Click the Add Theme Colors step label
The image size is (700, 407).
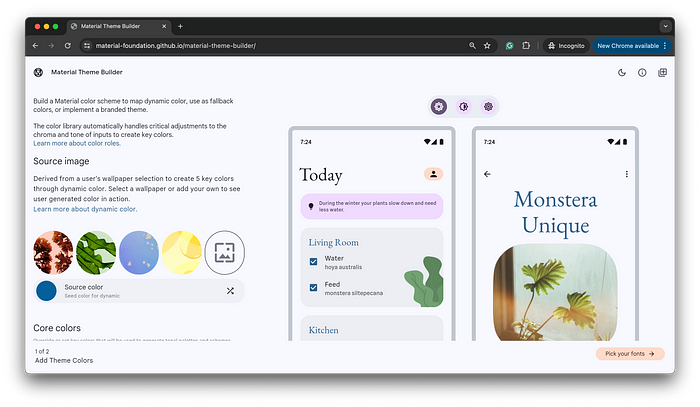[64, 360]
